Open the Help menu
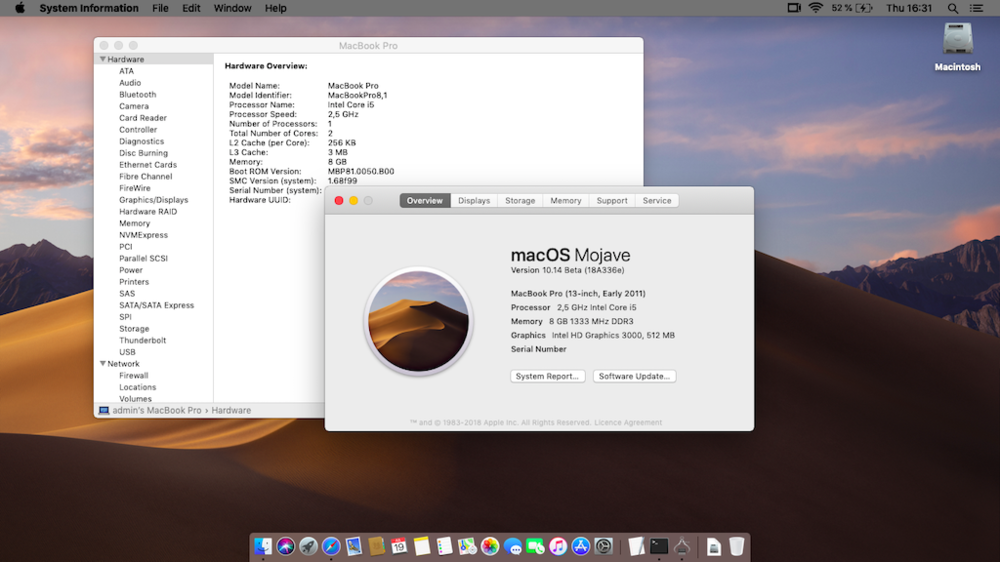Image resolution: width=1000 pixels, height=562 pixels. coord(276,8)
